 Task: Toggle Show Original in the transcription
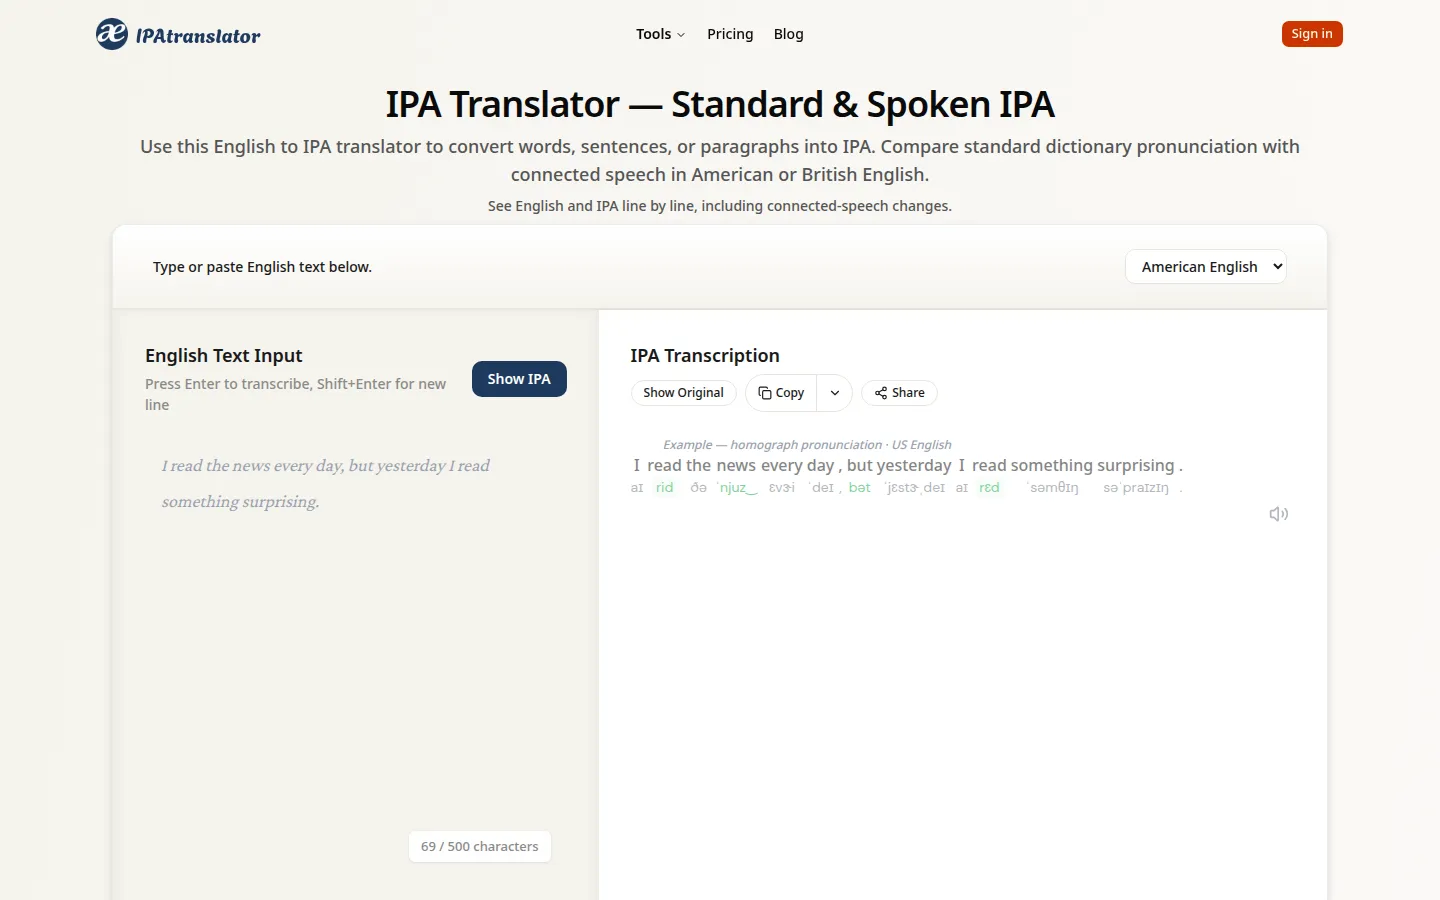[683, 393]
